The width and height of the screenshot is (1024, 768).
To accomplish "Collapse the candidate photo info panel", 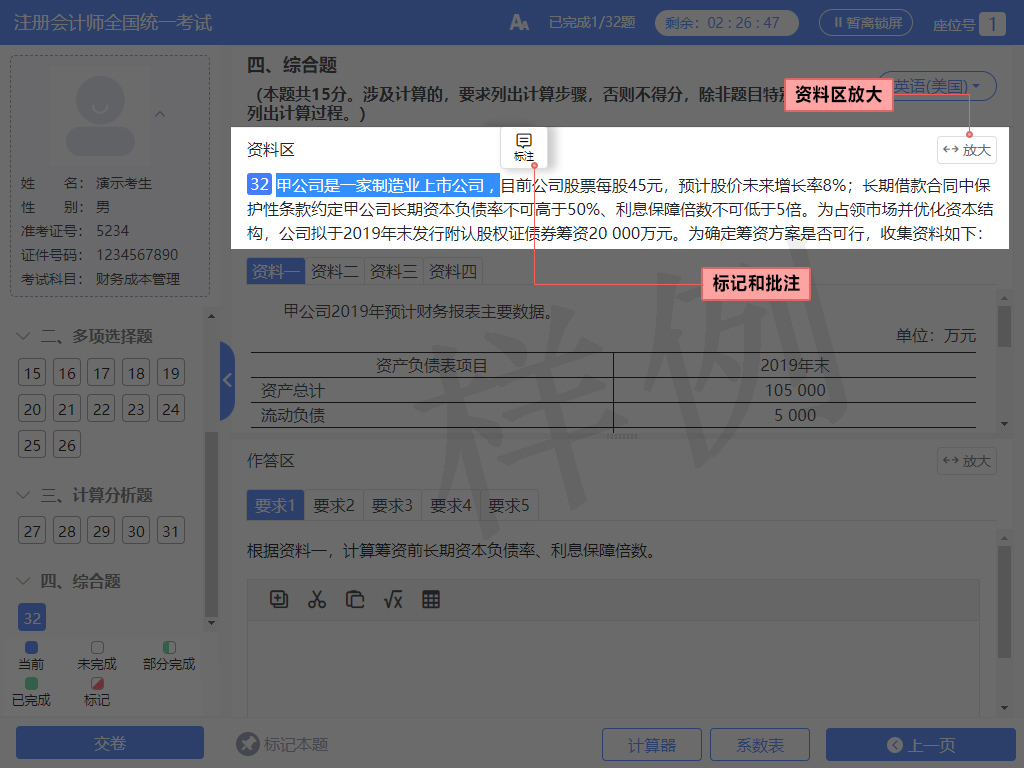I will point(160,114).
